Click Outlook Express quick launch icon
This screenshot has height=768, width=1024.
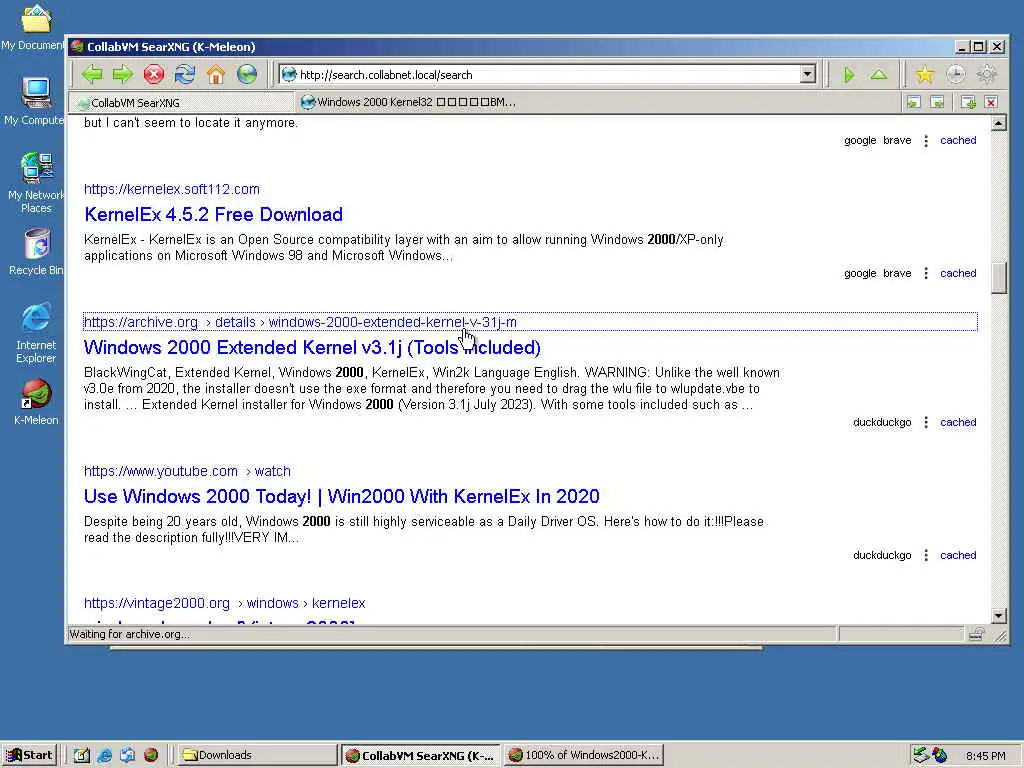coord(127,755)
